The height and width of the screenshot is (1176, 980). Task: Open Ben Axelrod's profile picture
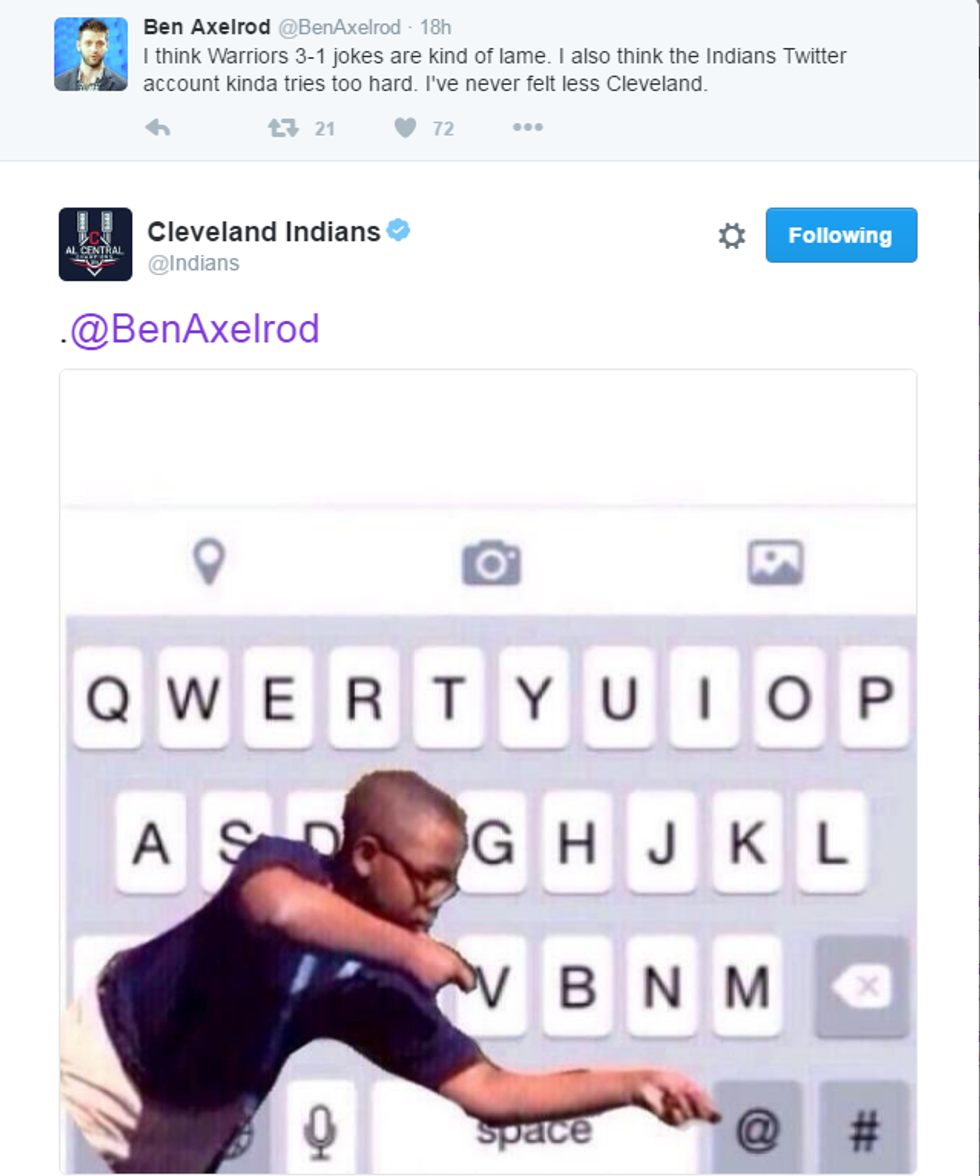tap(91, 54)
